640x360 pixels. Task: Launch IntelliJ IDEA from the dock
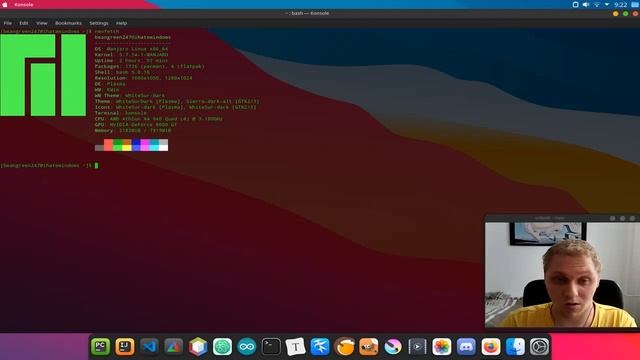pos(124,347)
